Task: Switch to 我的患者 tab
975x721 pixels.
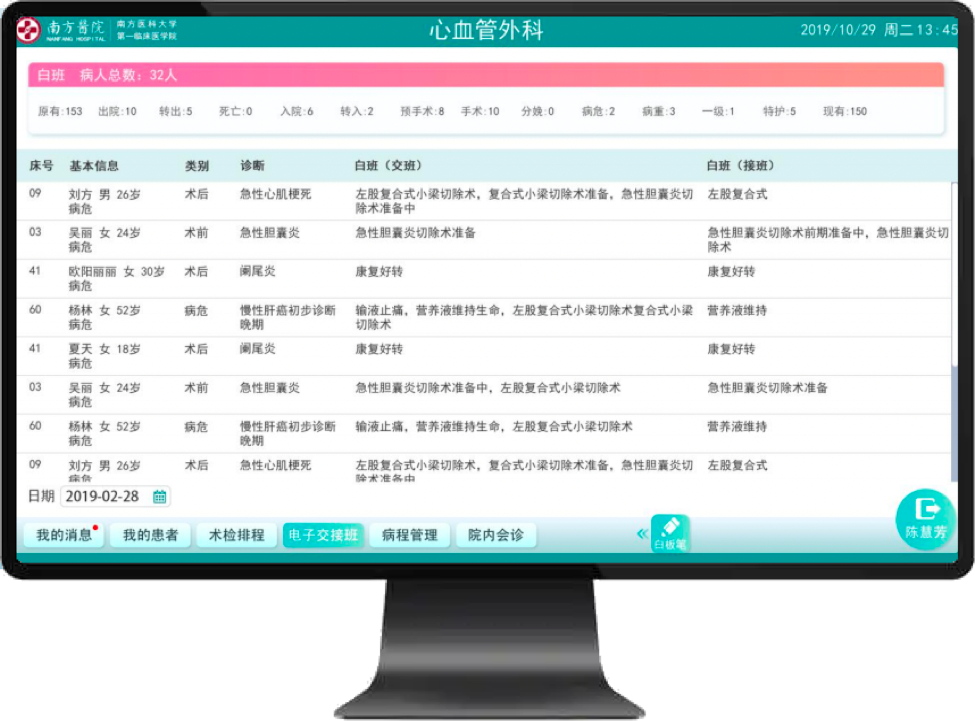Action: [x=150, y=535]
